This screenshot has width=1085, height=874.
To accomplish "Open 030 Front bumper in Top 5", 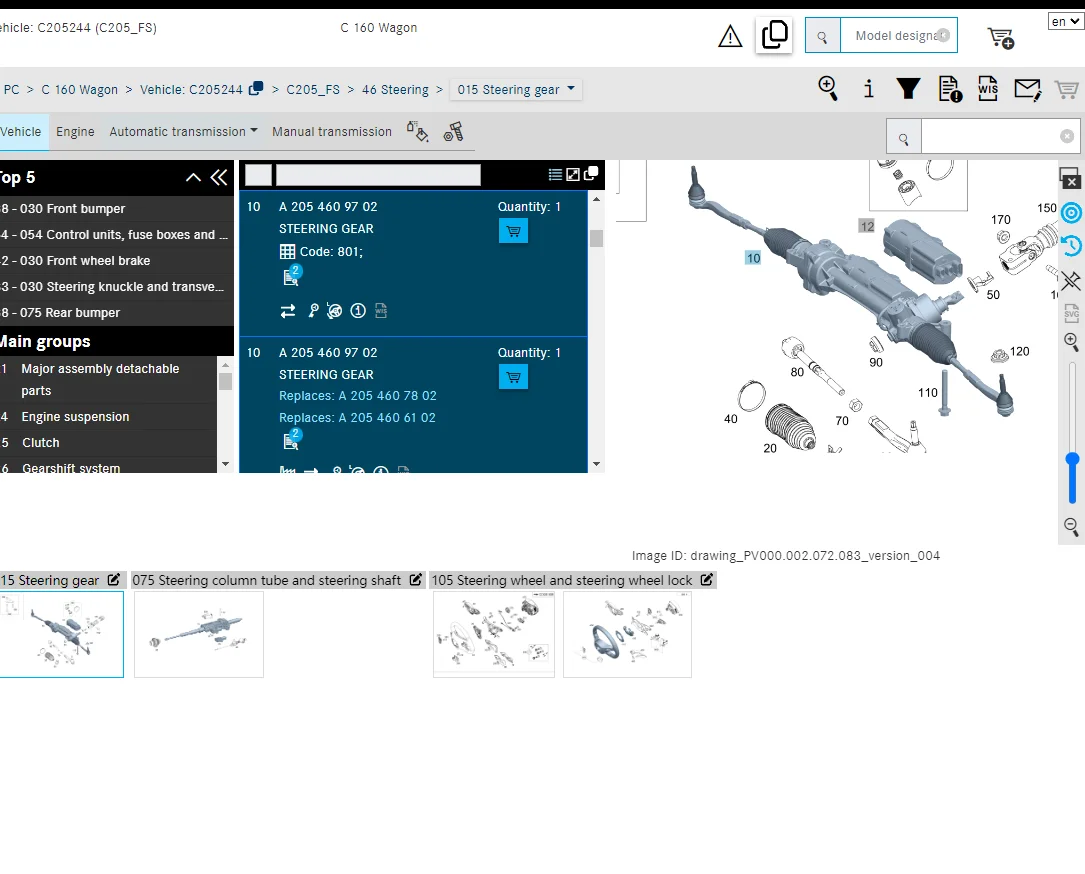I will click(116, 209).
